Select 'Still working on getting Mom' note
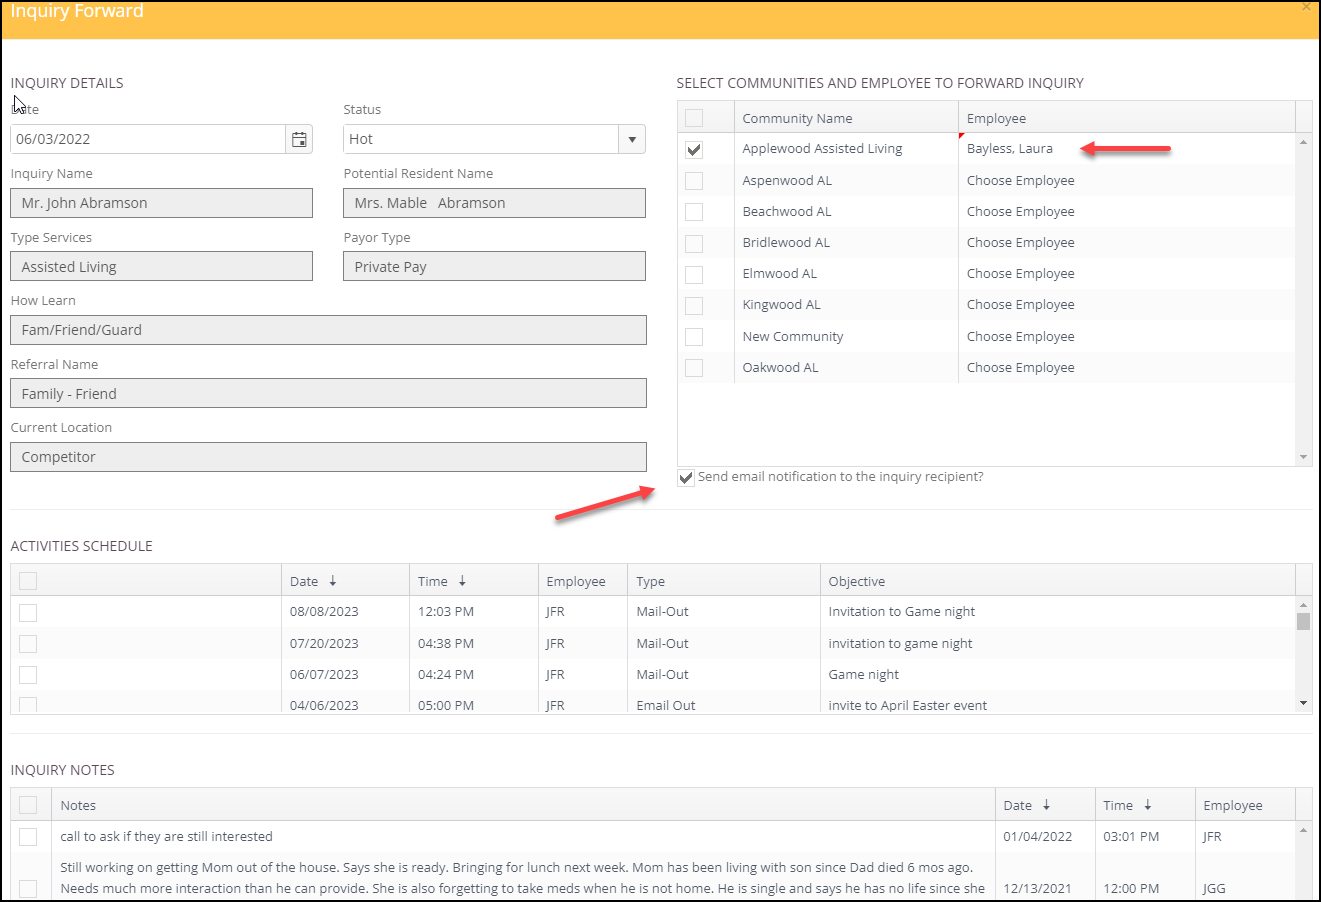Image resolution: width=1321 pixels, height=902 pixels. click(x=523, y=878)
